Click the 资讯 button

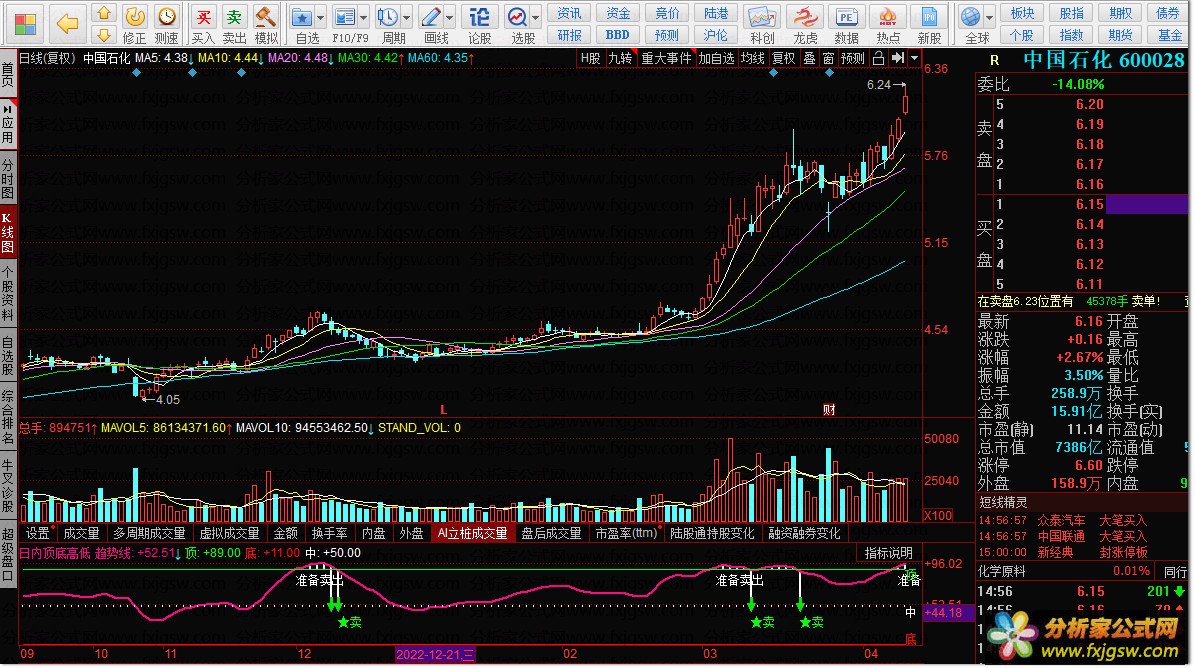570,13
